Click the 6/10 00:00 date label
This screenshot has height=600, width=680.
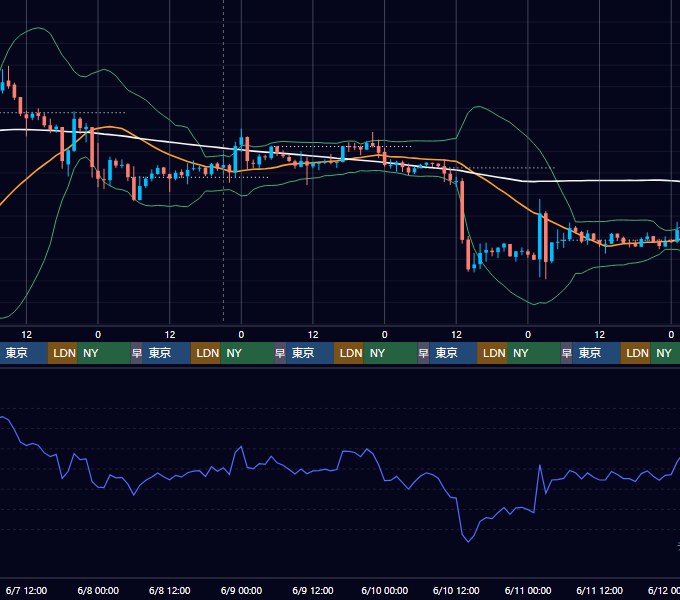tap(385, 590)
